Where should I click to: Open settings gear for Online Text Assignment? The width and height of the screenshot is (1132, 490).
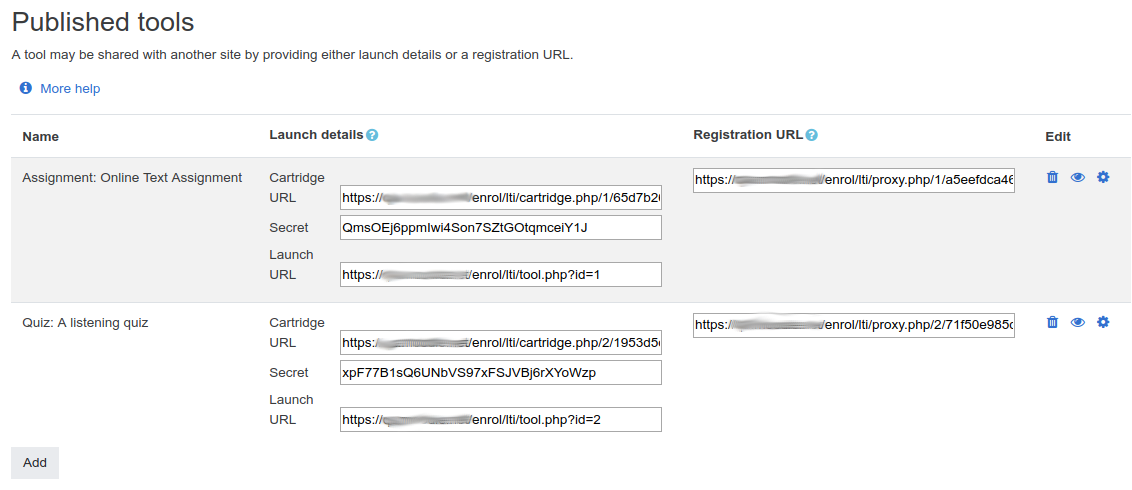1103,177
